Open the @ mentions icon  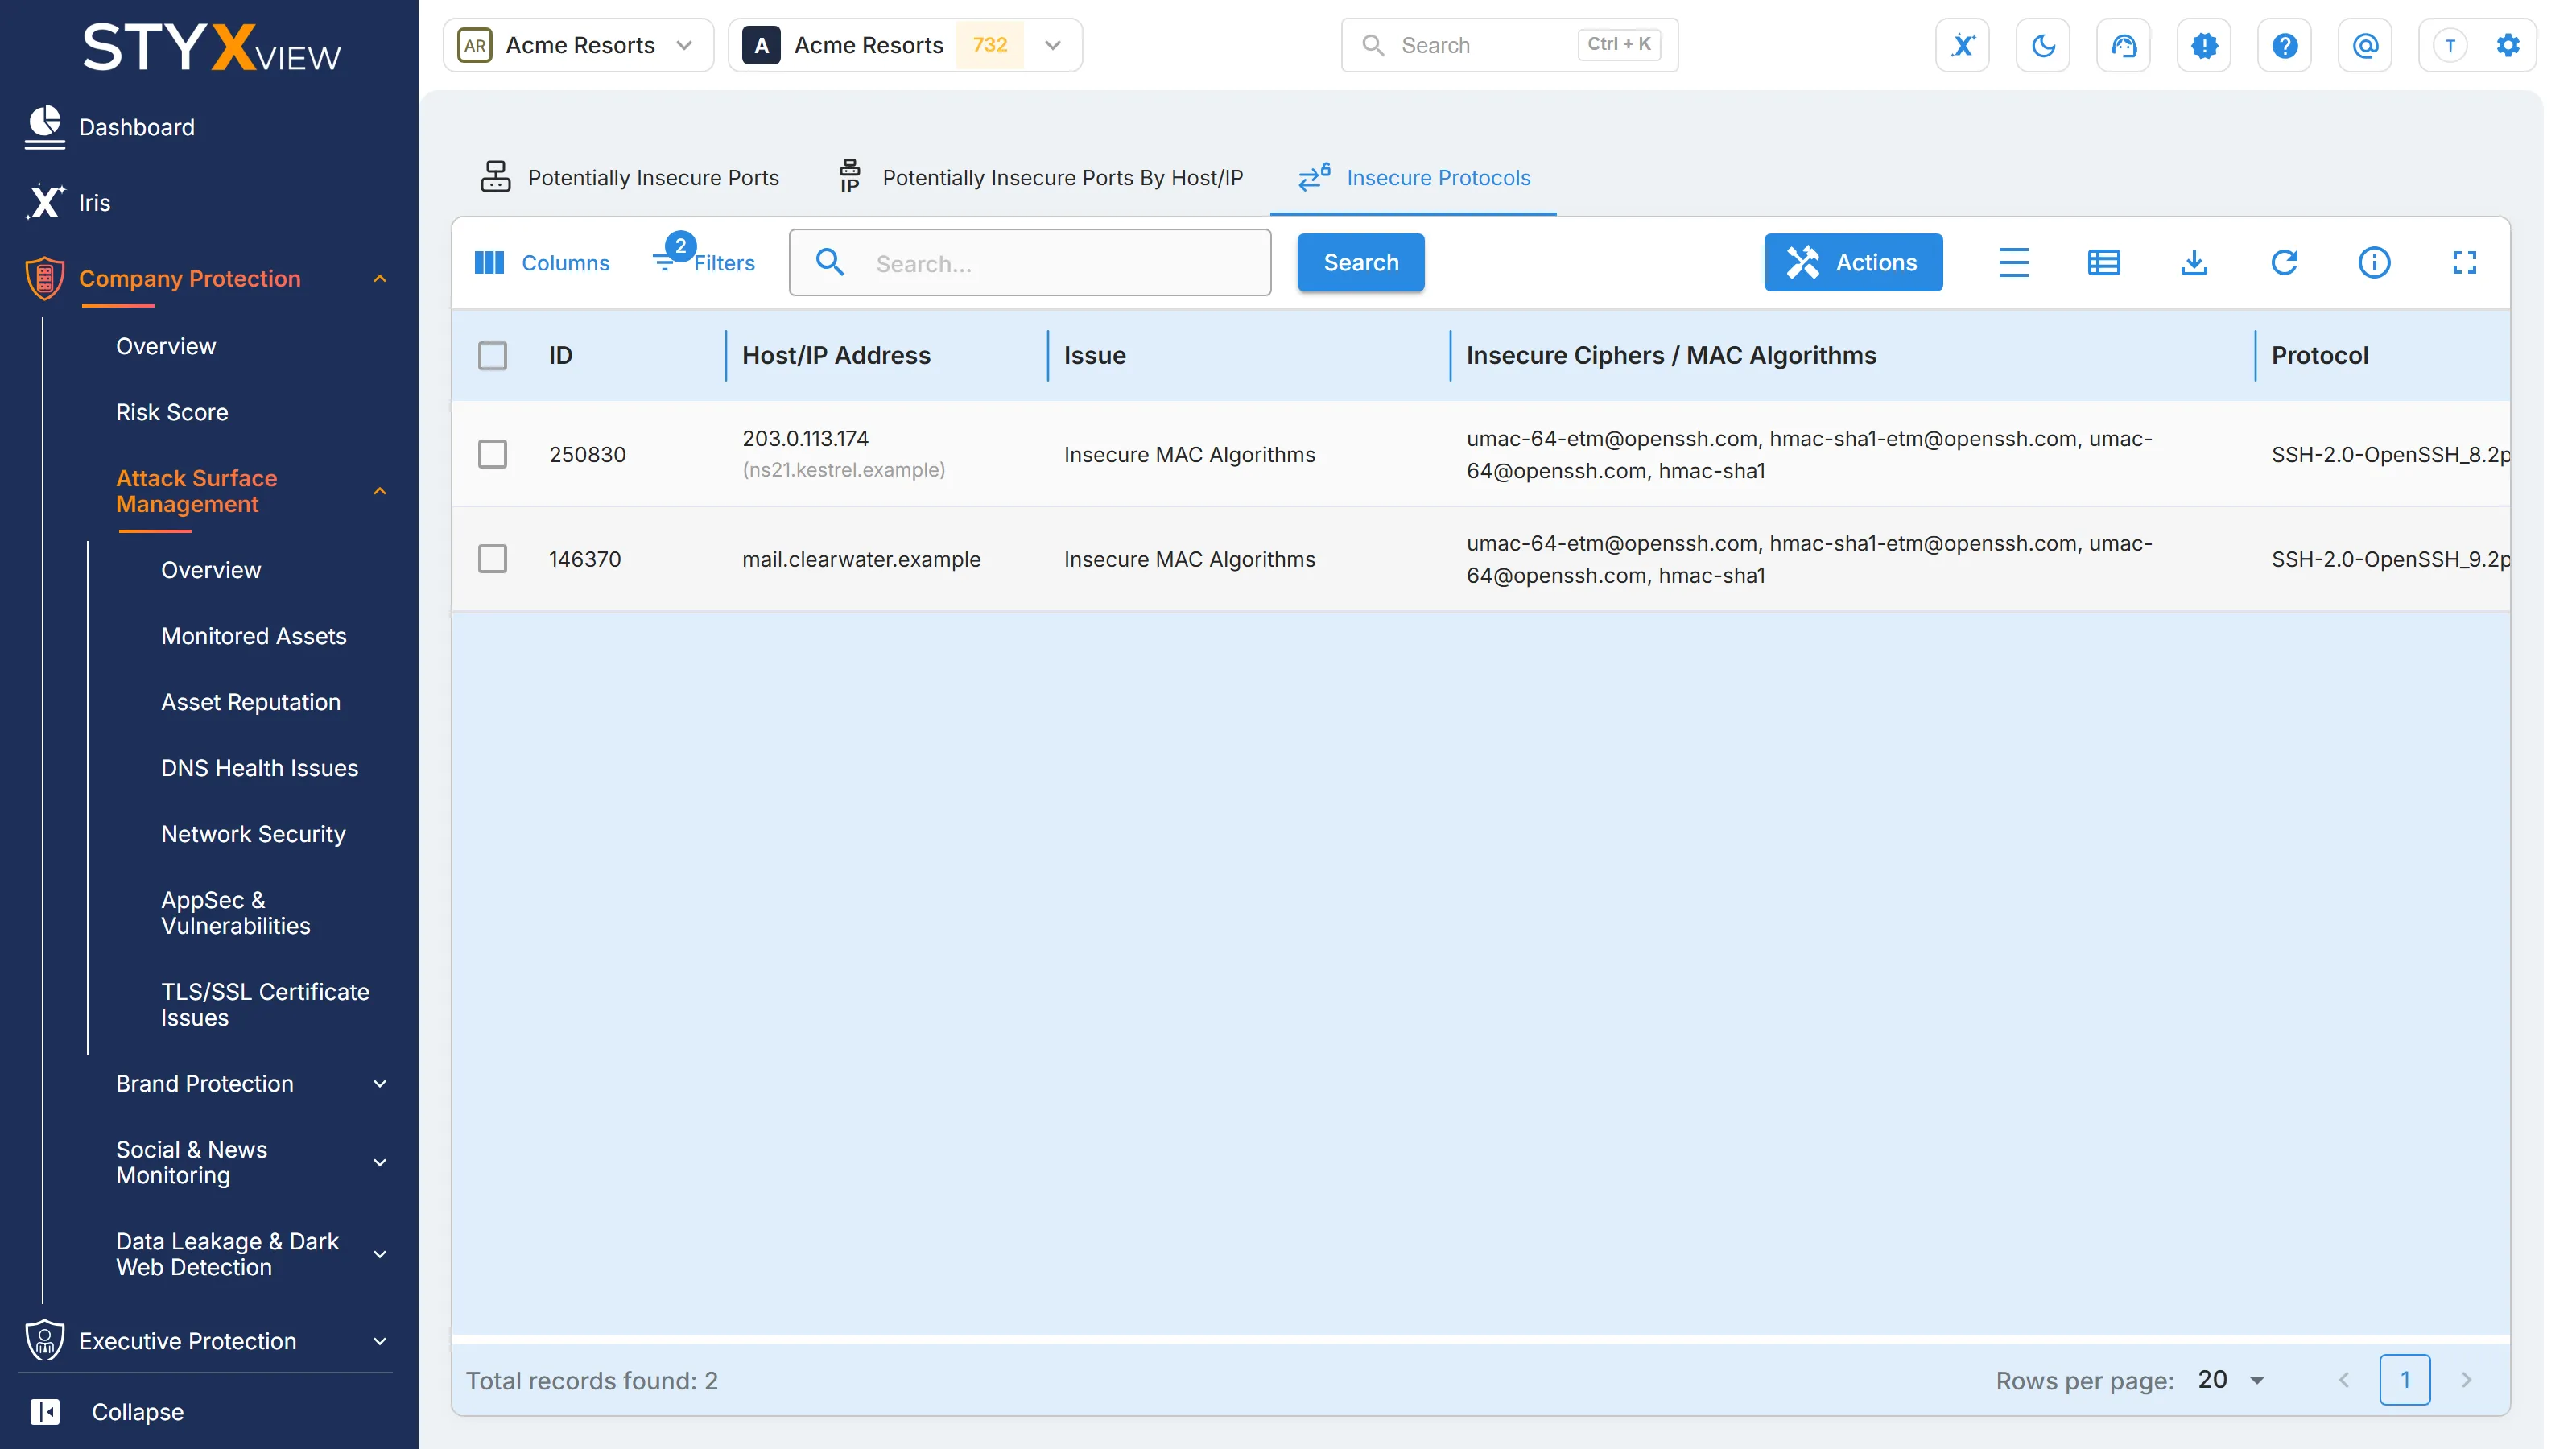(x=2365, y=45)
